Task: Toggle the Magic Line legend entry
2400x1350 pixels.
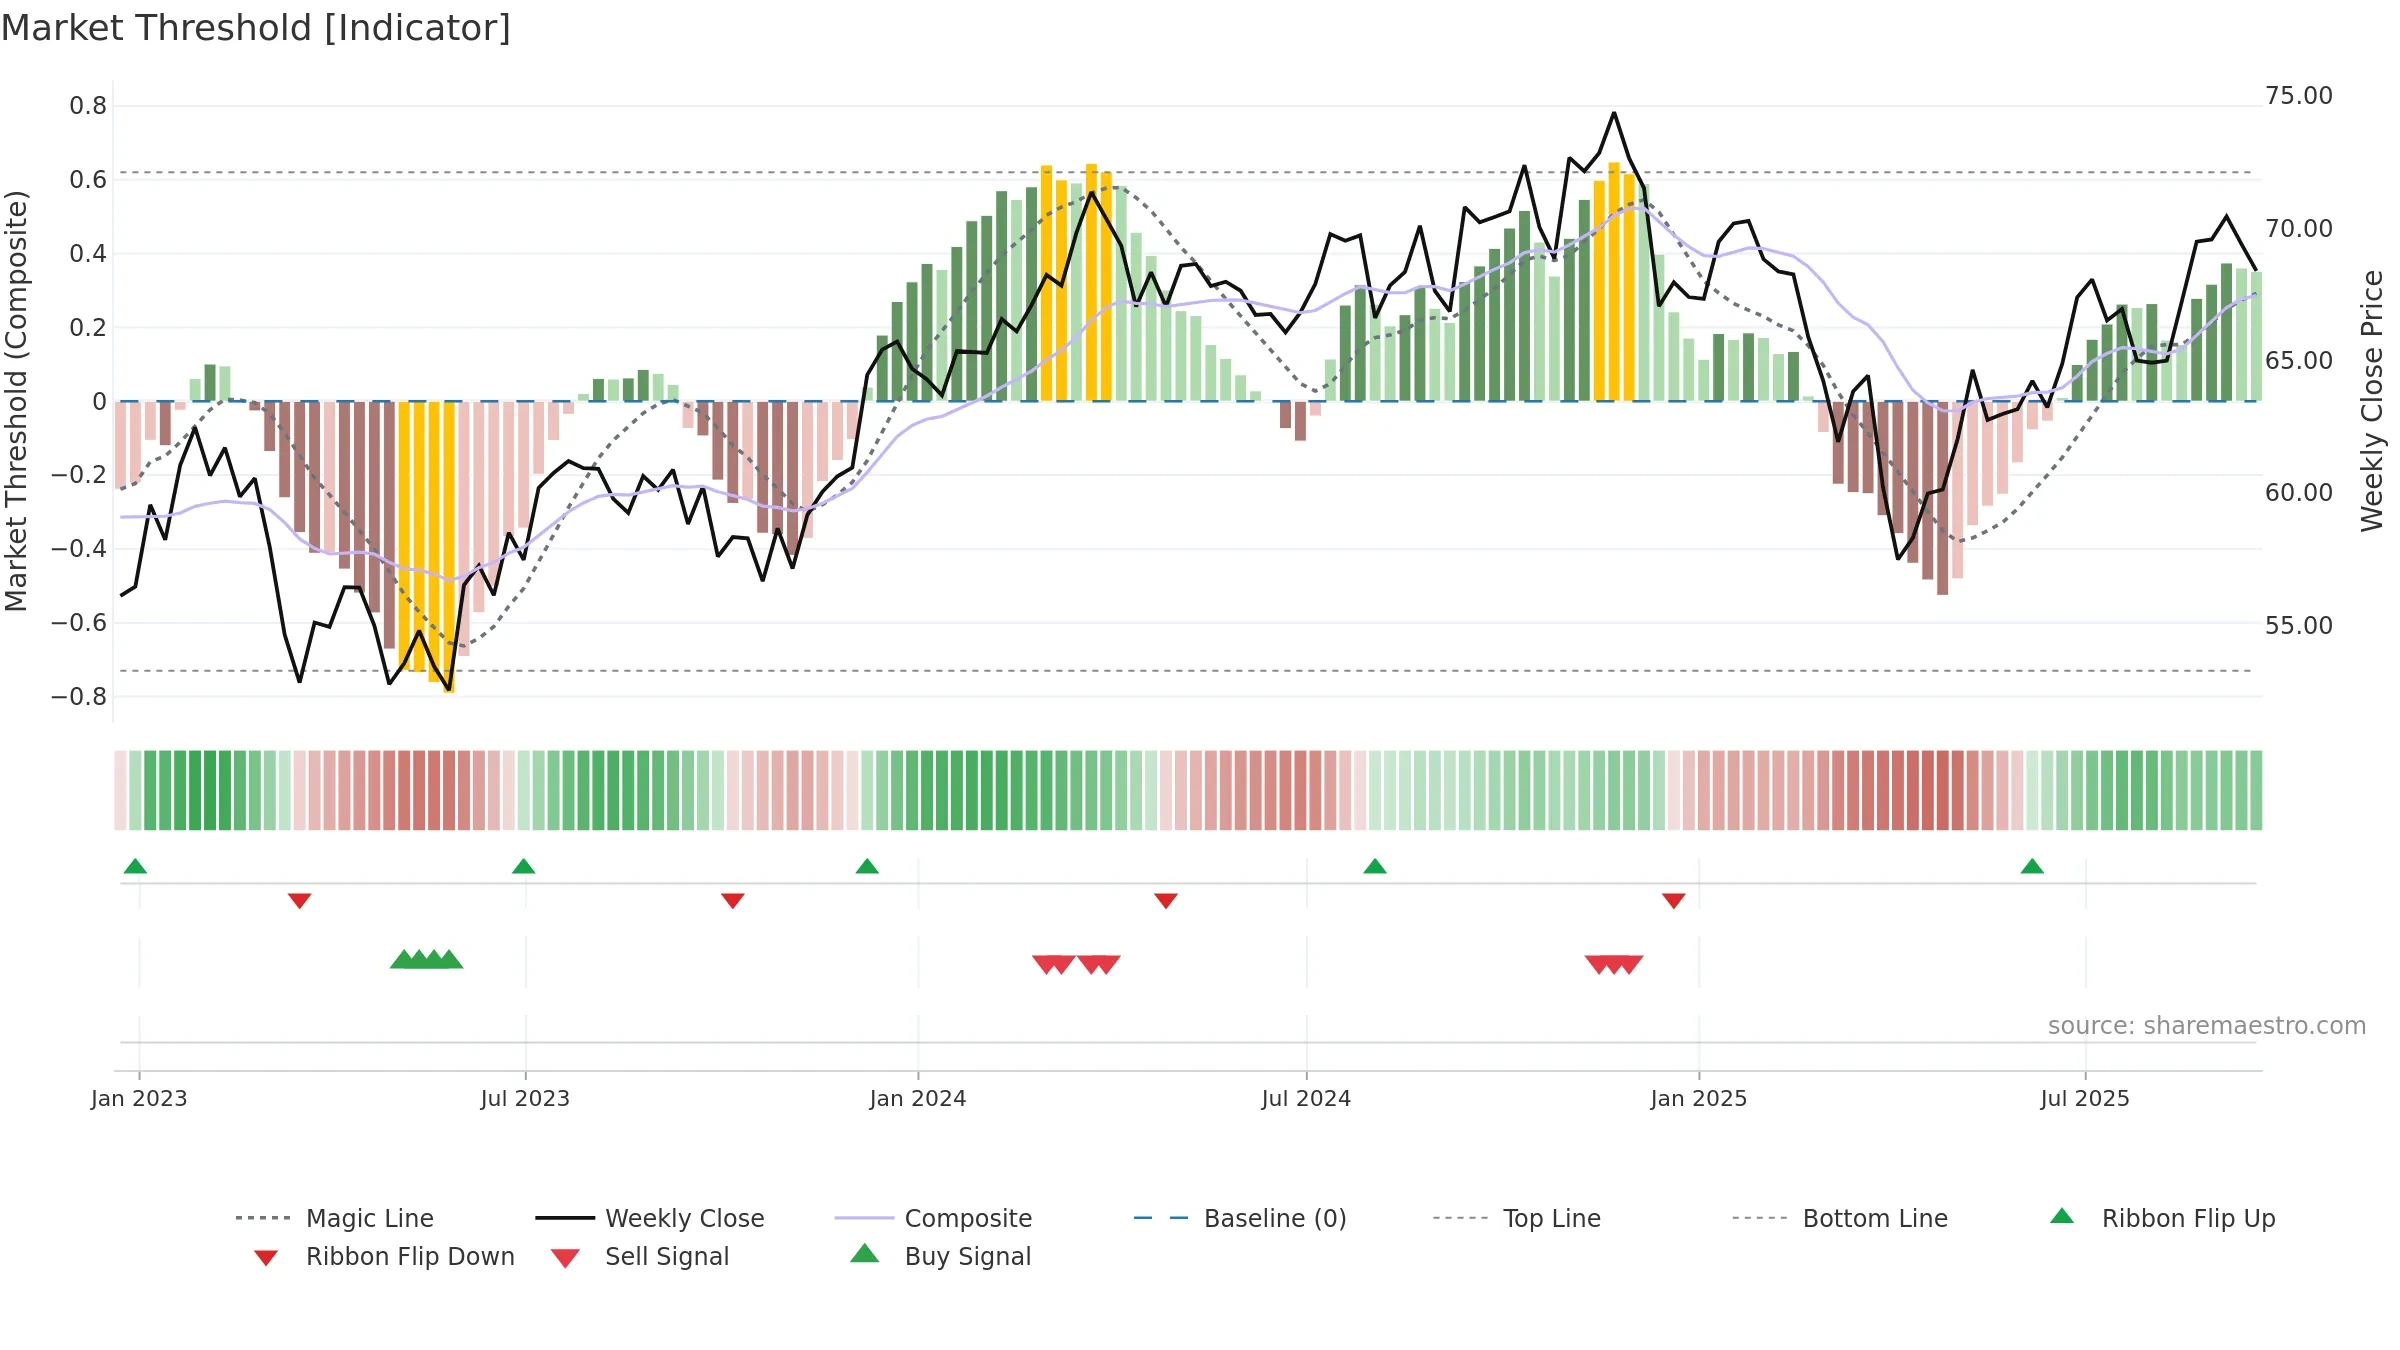Action: click(335, 1218)
